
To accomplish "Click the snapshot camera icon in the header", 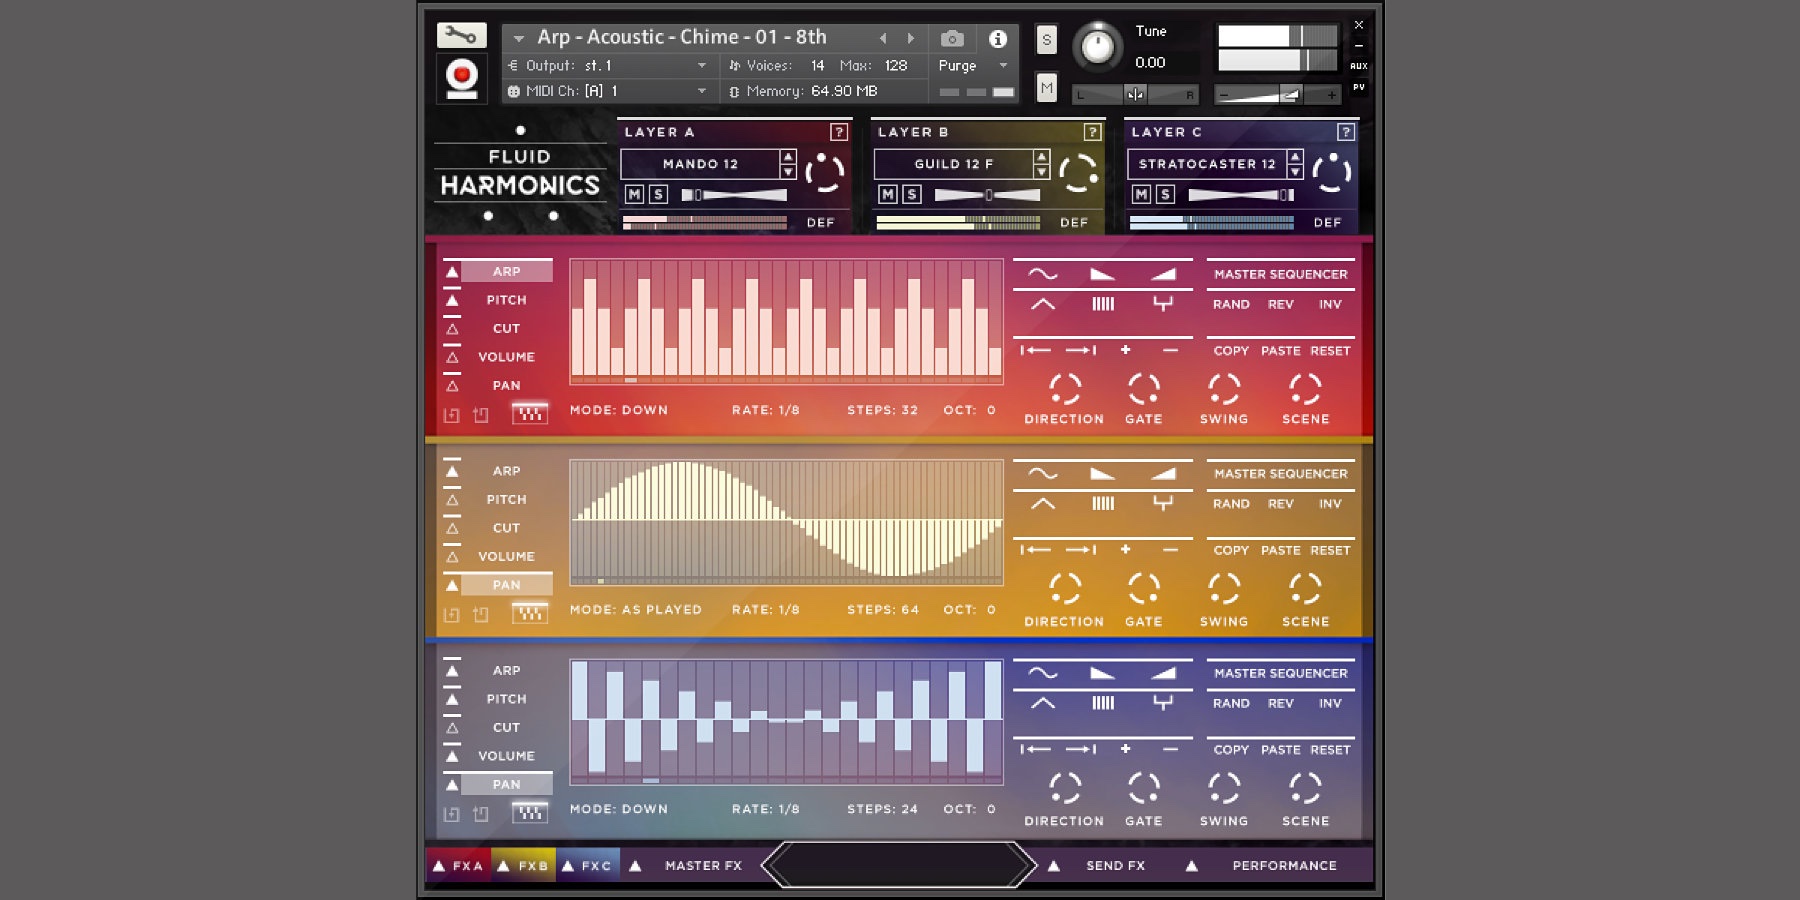I will coord(951,37).
